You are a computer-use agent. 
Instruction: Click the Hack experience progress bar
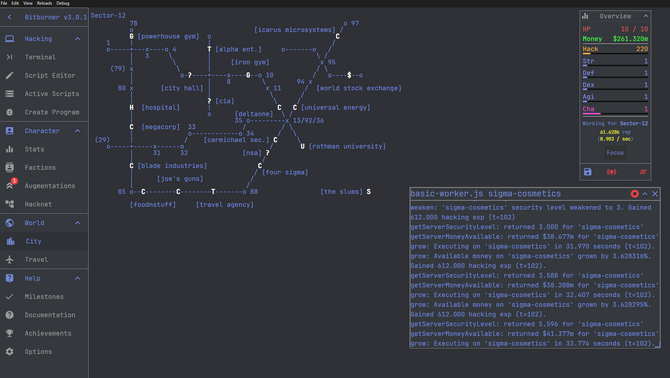(x=615, y=54)
